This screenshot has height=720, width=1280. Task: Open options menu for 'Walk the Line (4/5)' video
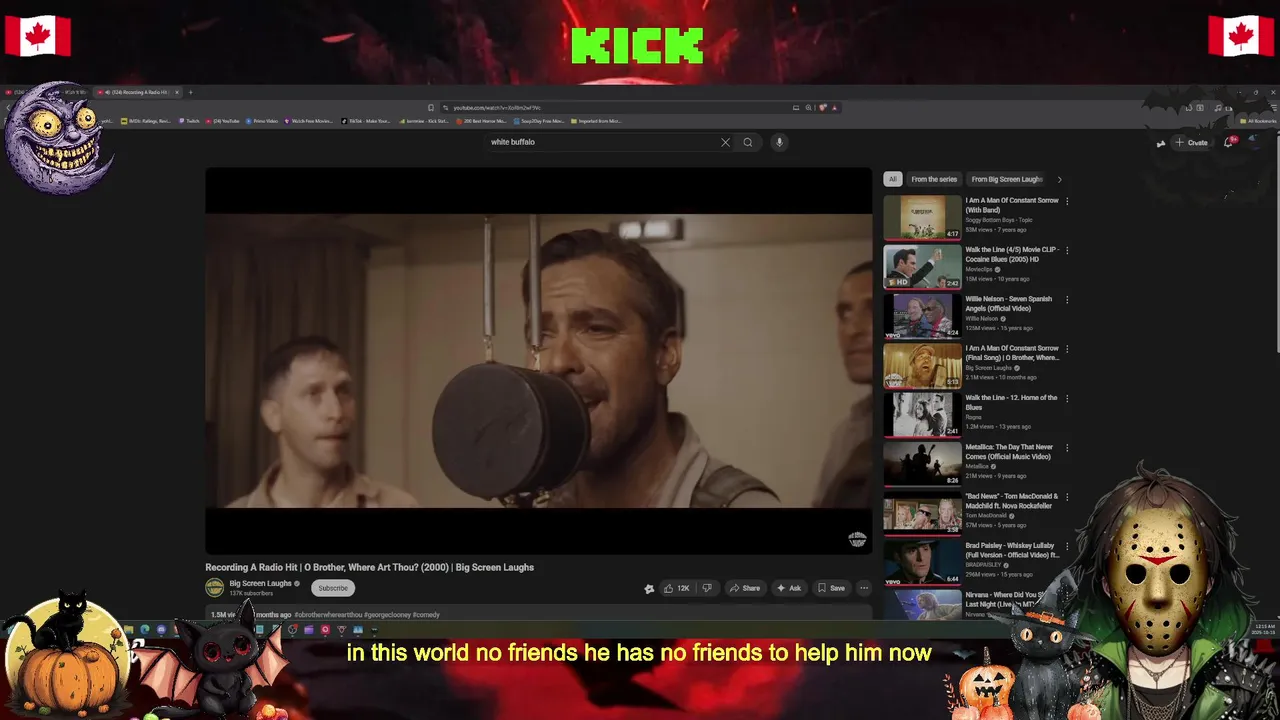pyautogui.click(x=1067, y=250)
